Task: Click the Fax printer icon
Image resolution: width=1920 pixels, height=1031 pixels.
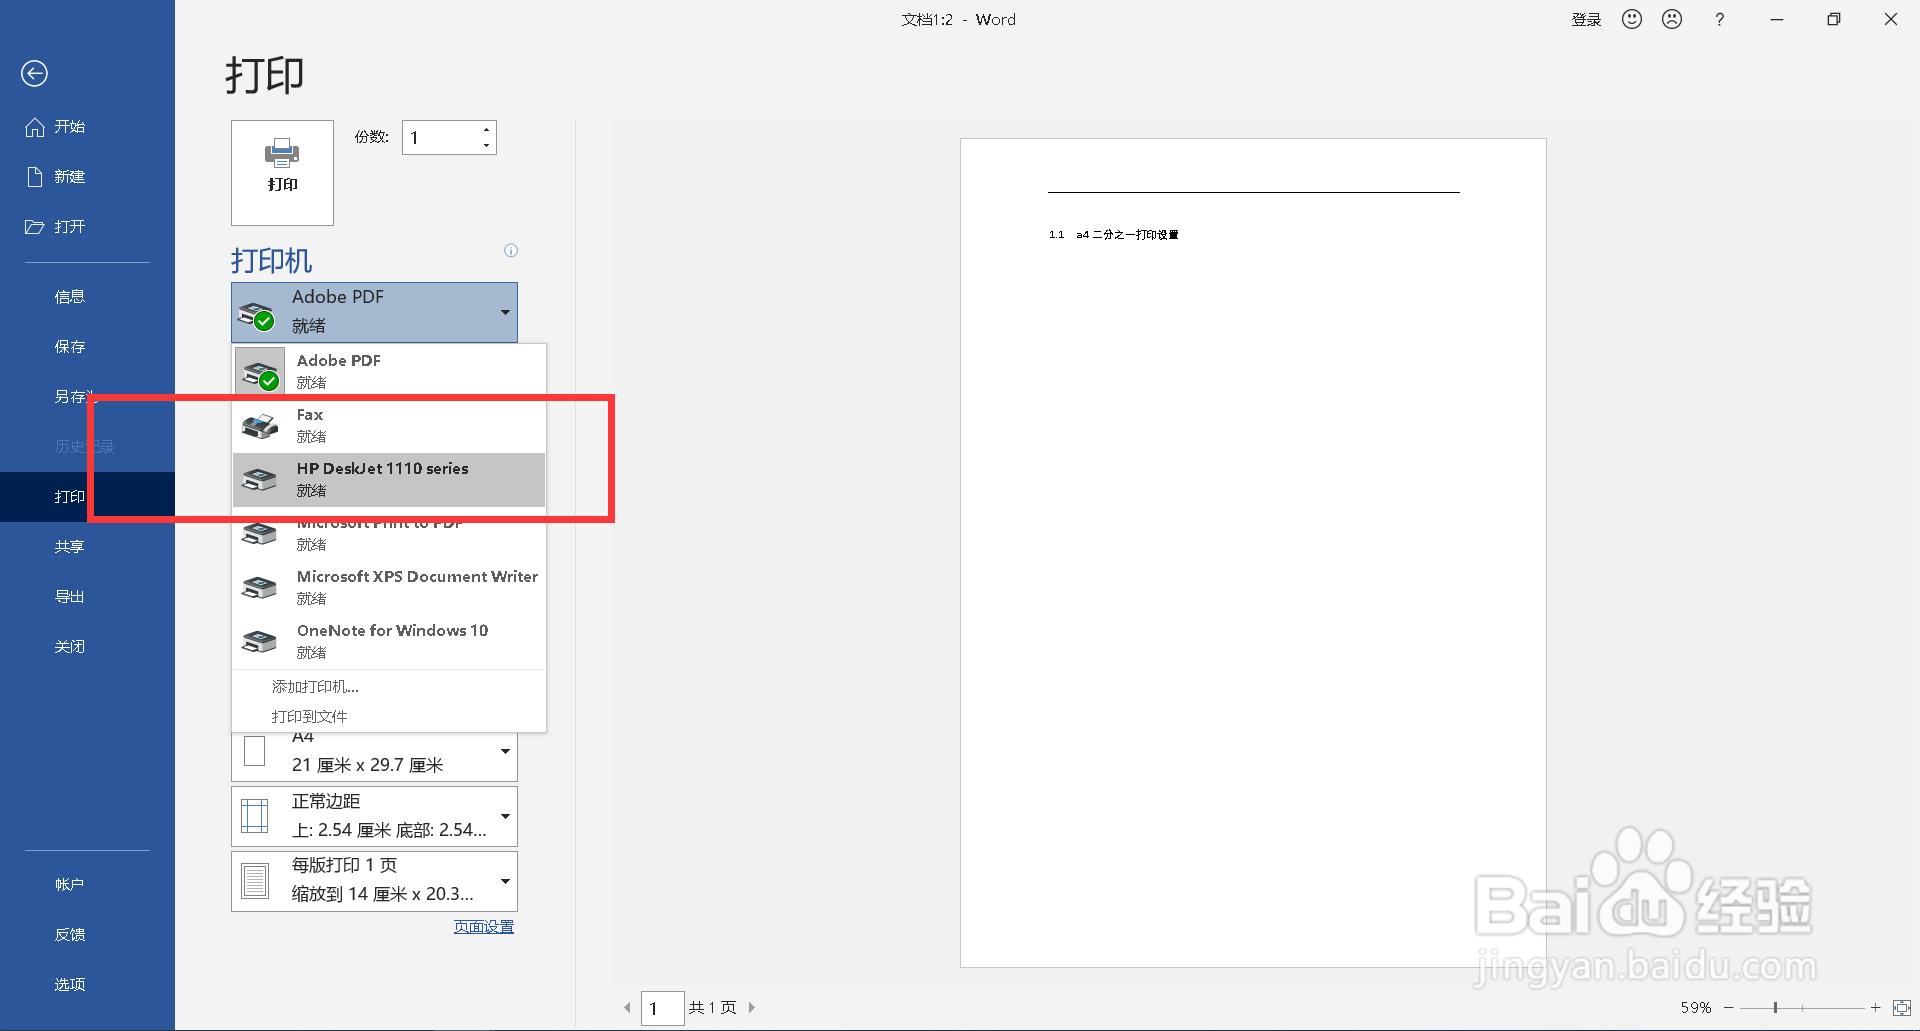Action: point(260,426)
